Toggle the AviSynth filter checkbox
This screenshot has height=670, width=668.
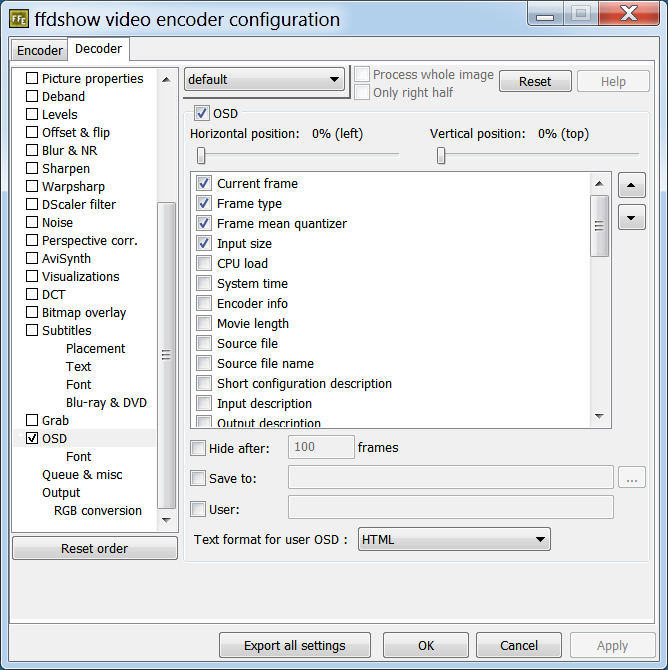pos(32,259)
